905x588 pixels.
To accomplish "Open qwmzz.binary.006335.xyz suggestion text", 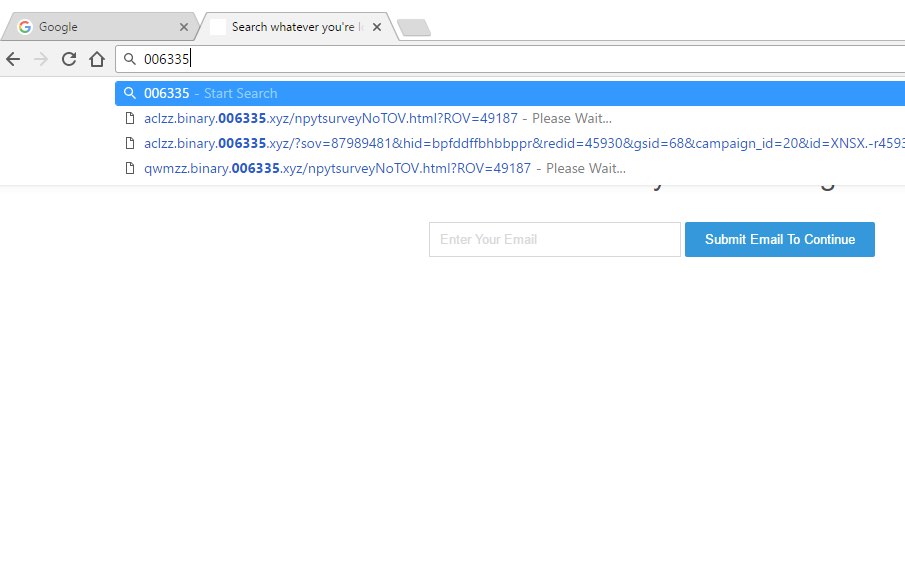I will [337, 168].
